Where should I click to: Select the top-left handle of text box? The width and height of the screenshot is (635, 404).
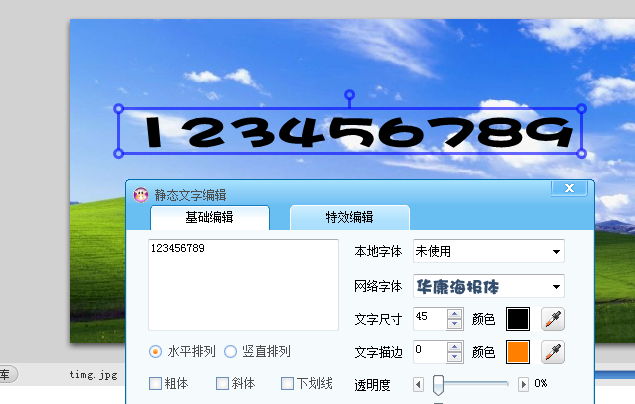coord(118,108)
